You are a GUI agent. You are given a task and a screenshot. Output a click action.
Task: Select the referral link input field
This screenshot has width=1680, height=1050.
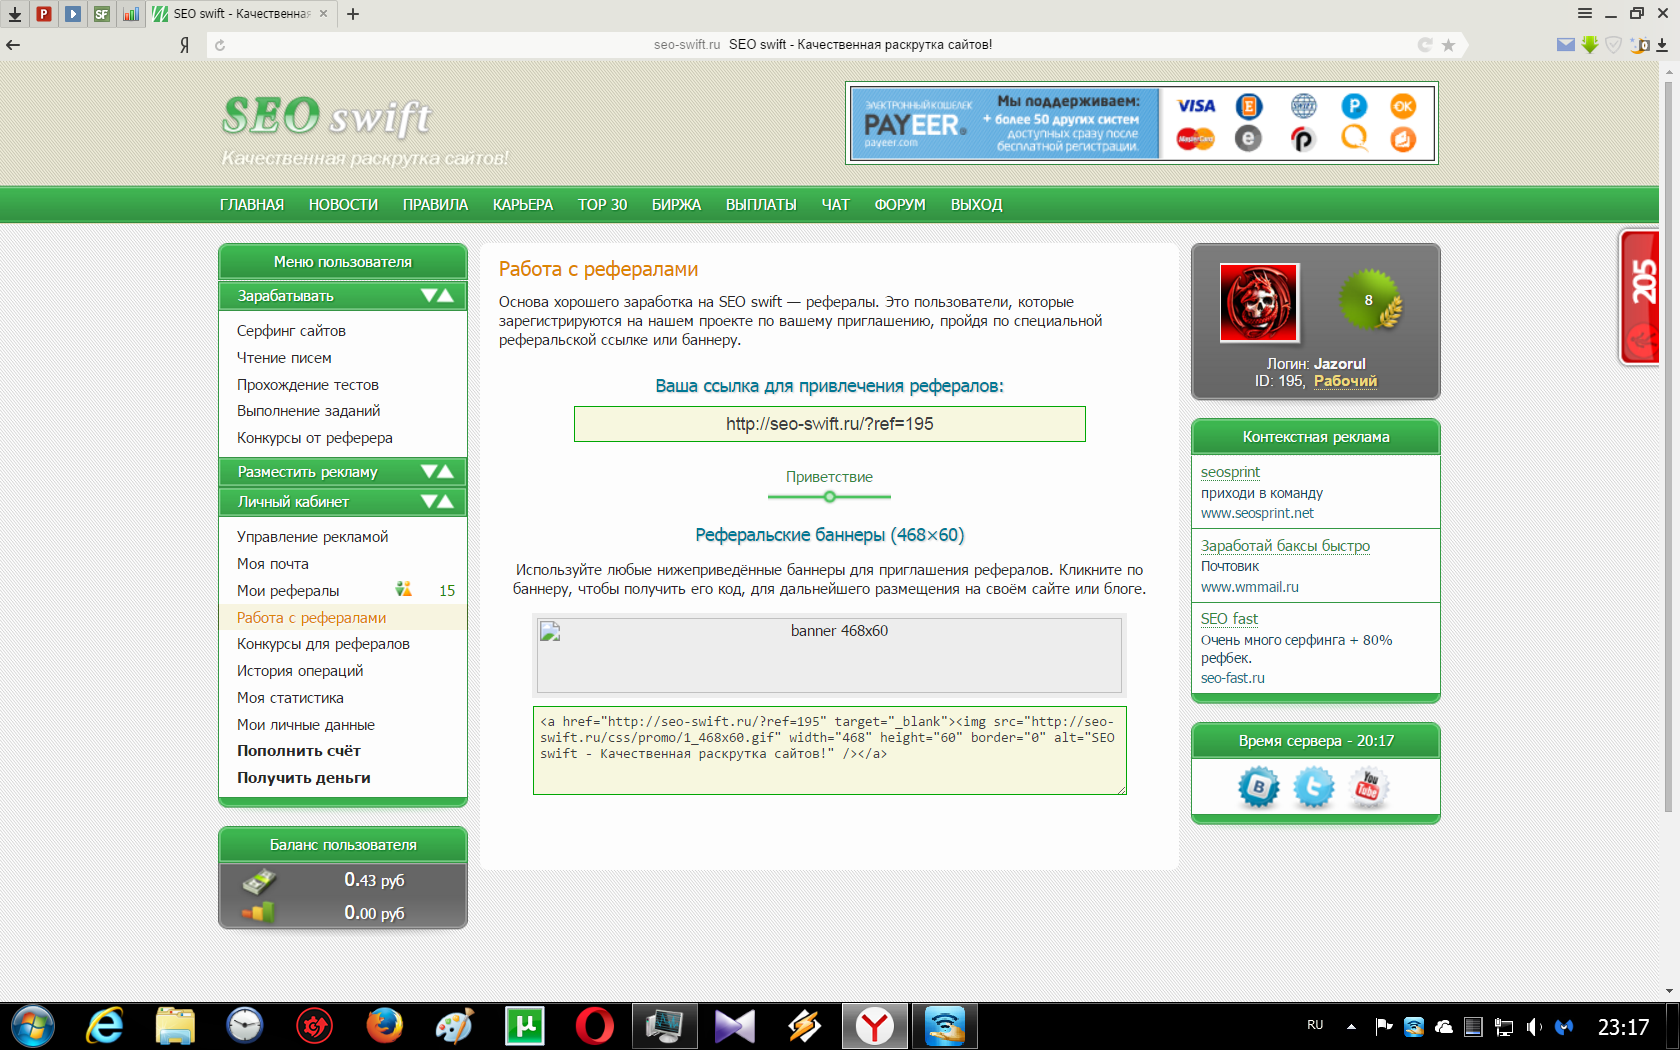830,424
